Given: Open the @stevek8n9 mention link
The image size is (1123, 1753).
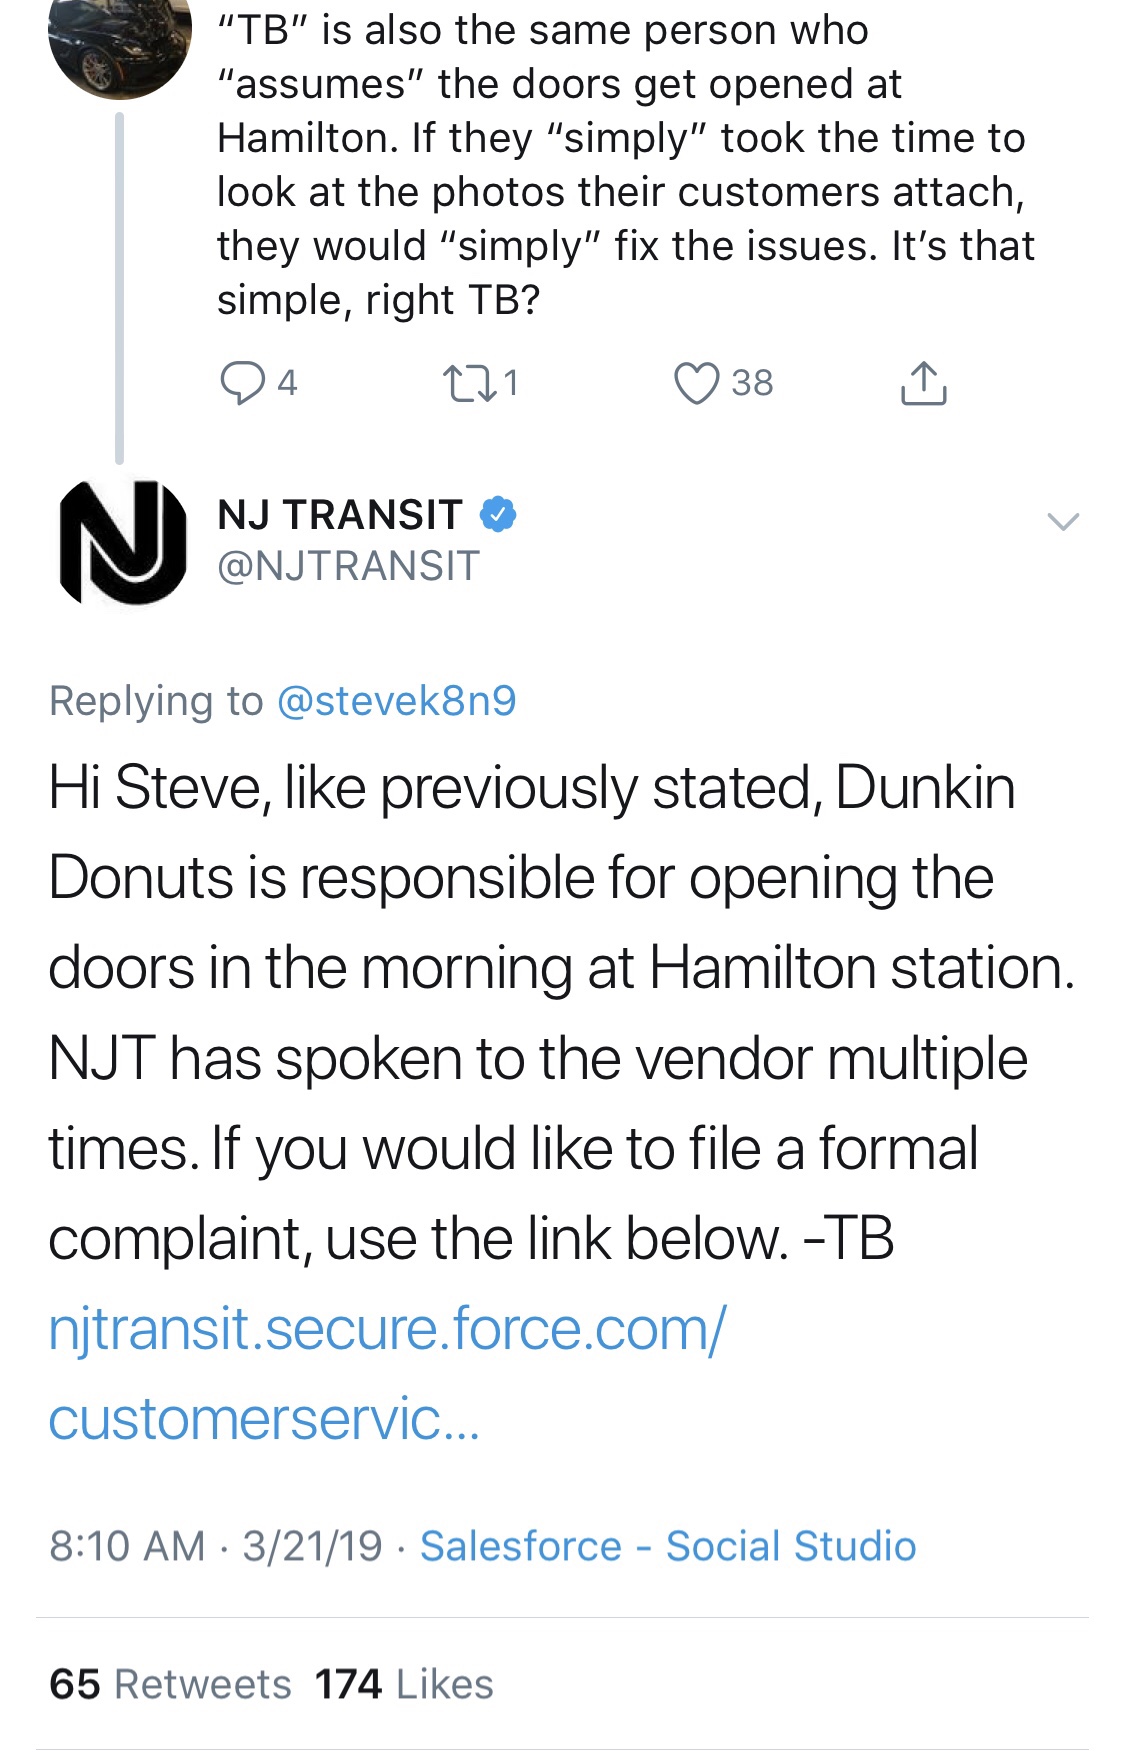Looking at the screenshot, I should tap(396, 701).
